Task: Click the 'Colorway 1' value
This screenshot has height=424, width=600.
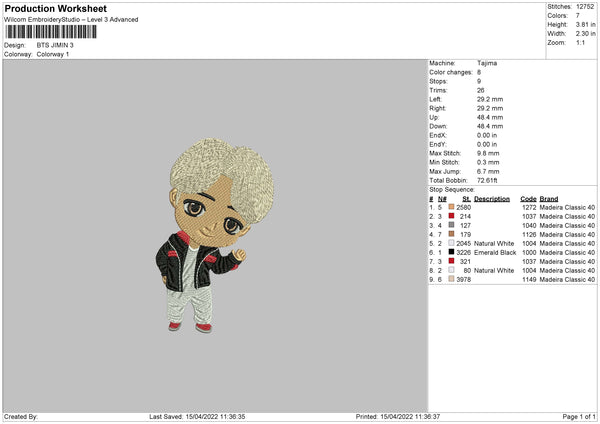Action: [x=53, y=54]
